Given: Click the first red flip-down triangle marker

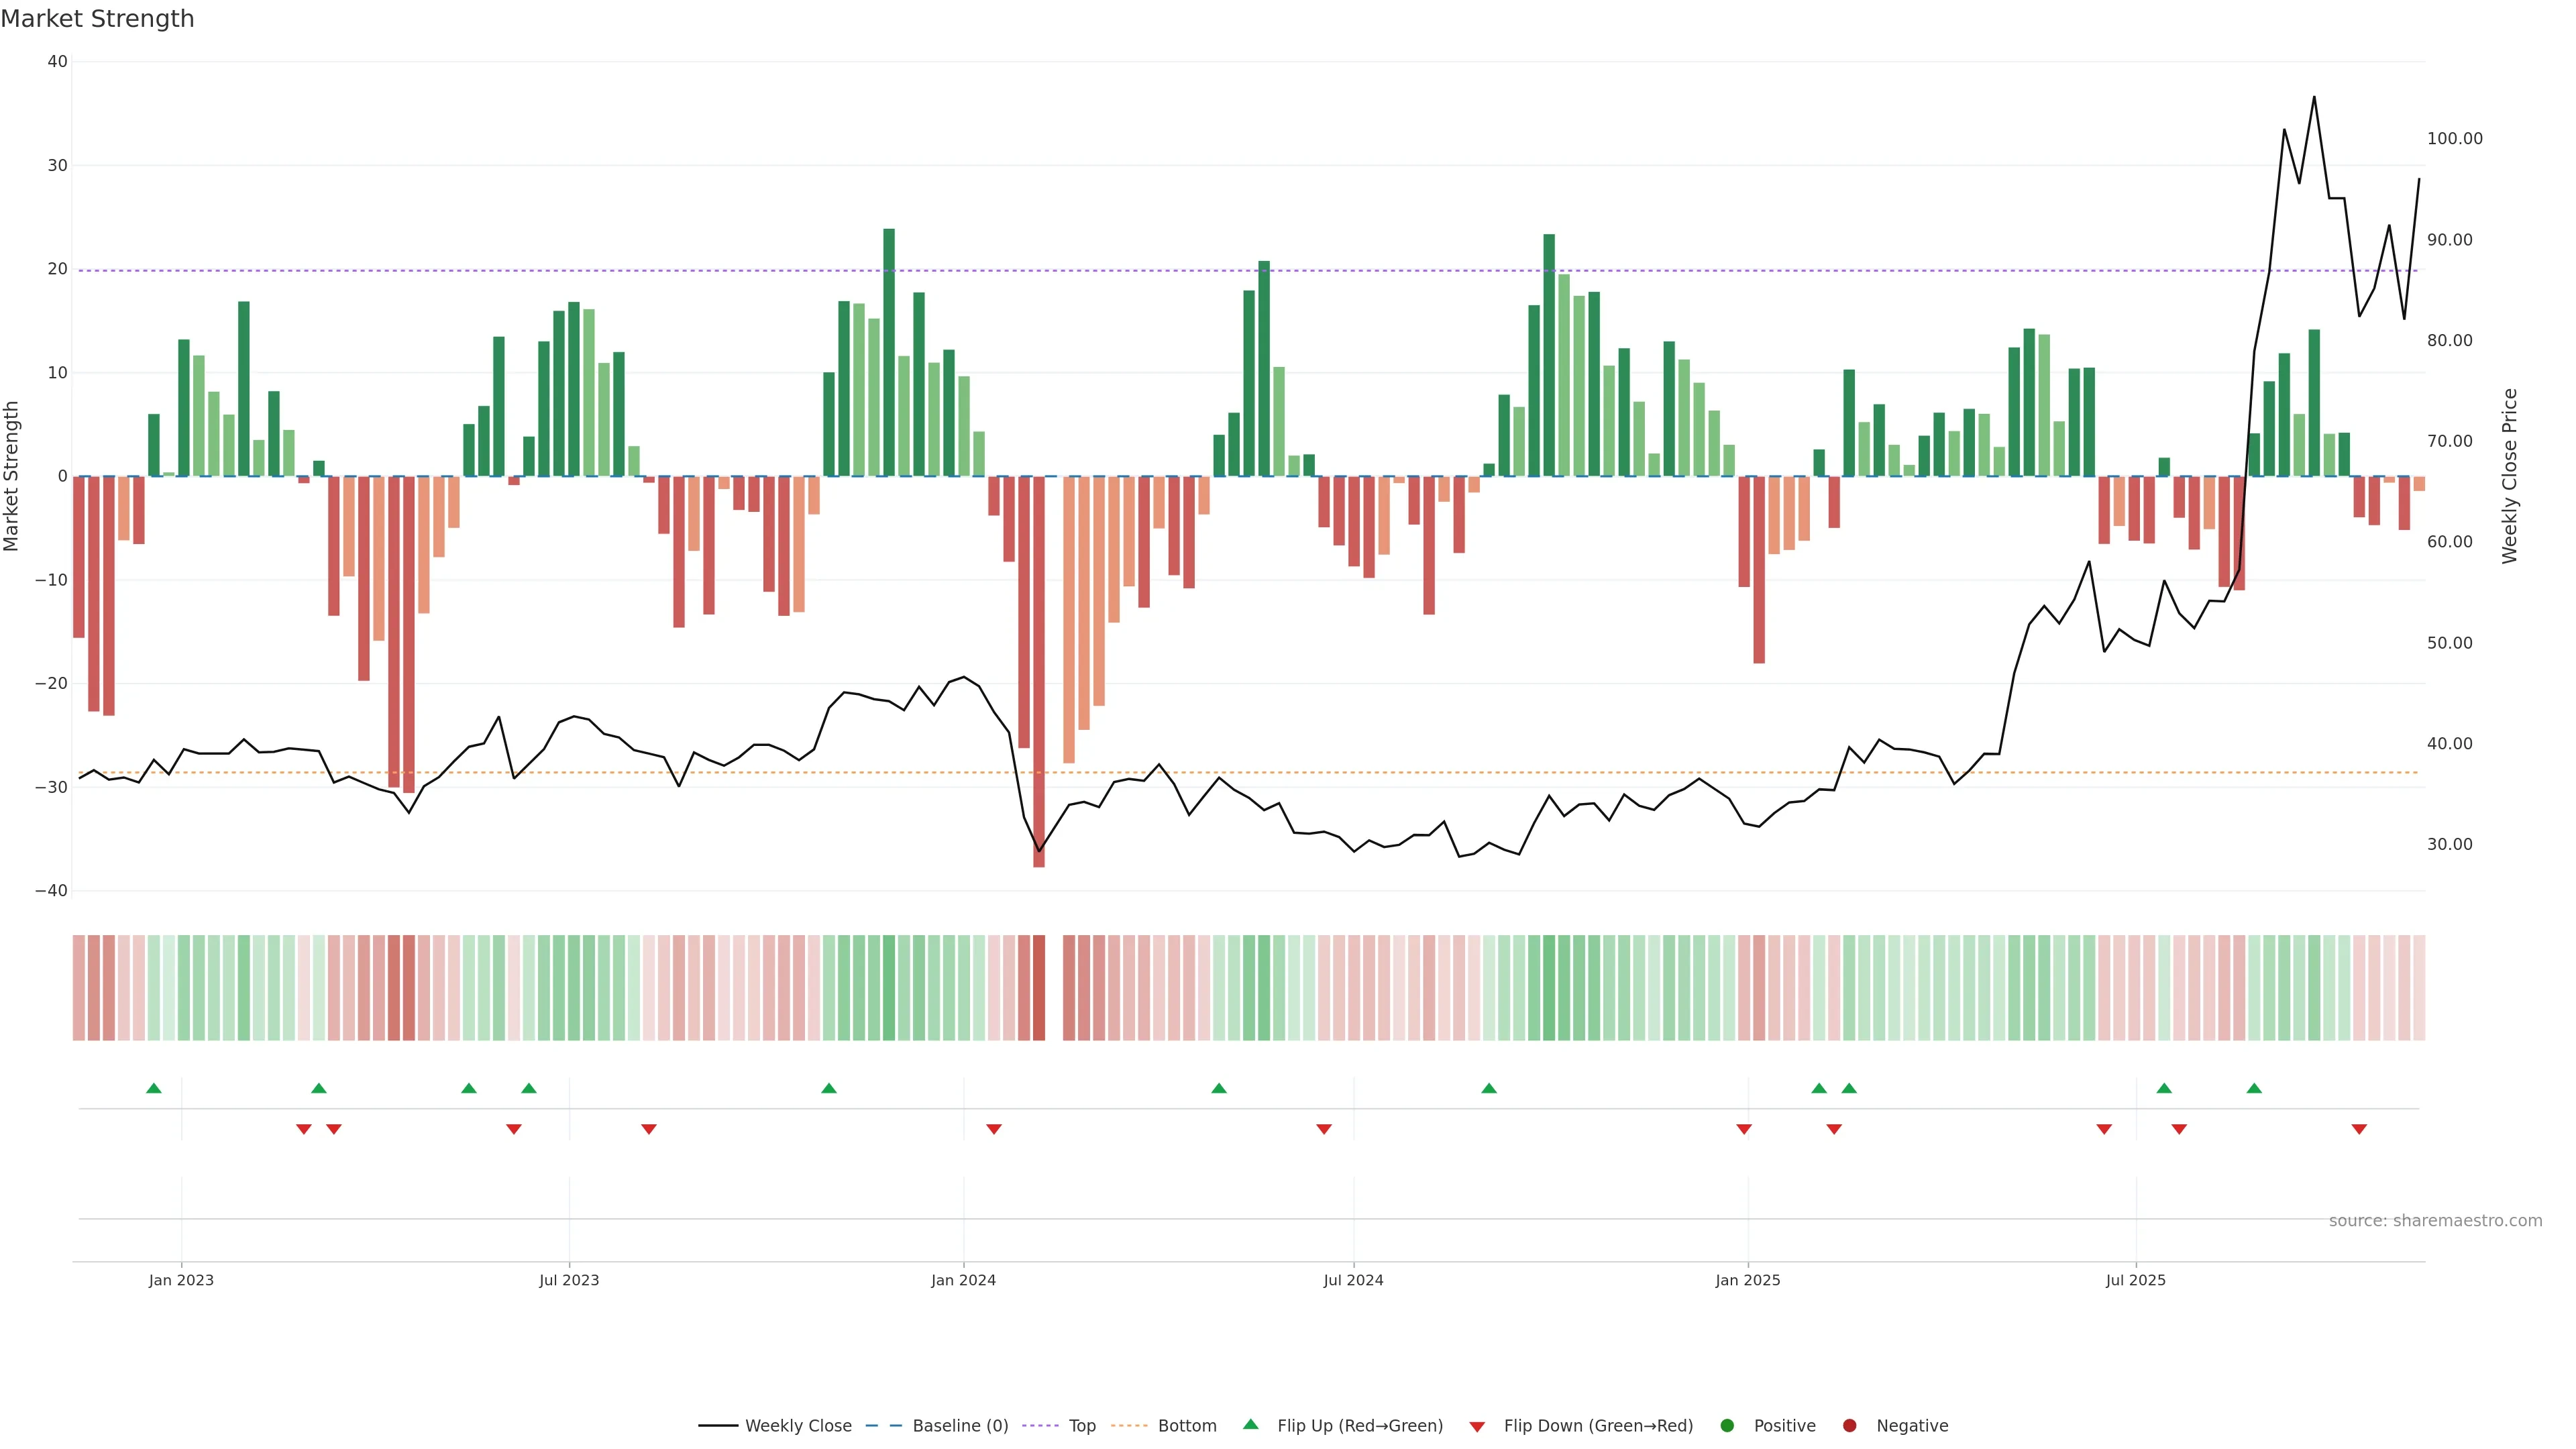Looking at the screenshot, I should (304, 1129).
